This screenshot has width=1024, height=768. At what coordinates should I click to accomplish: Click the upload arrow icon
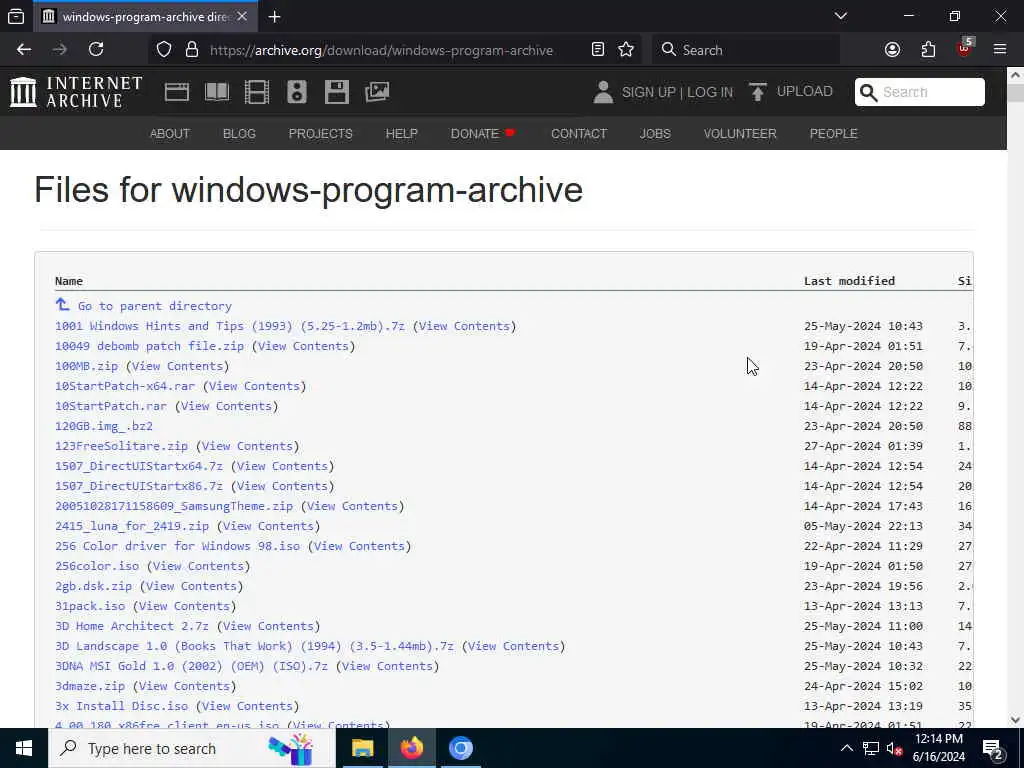coord(758,92)
